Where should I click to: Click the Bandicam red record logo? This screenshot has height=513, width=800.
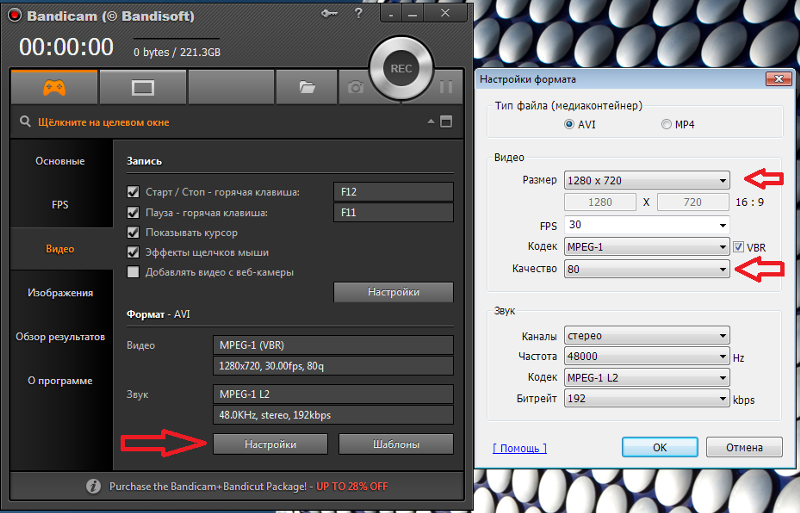15,16
